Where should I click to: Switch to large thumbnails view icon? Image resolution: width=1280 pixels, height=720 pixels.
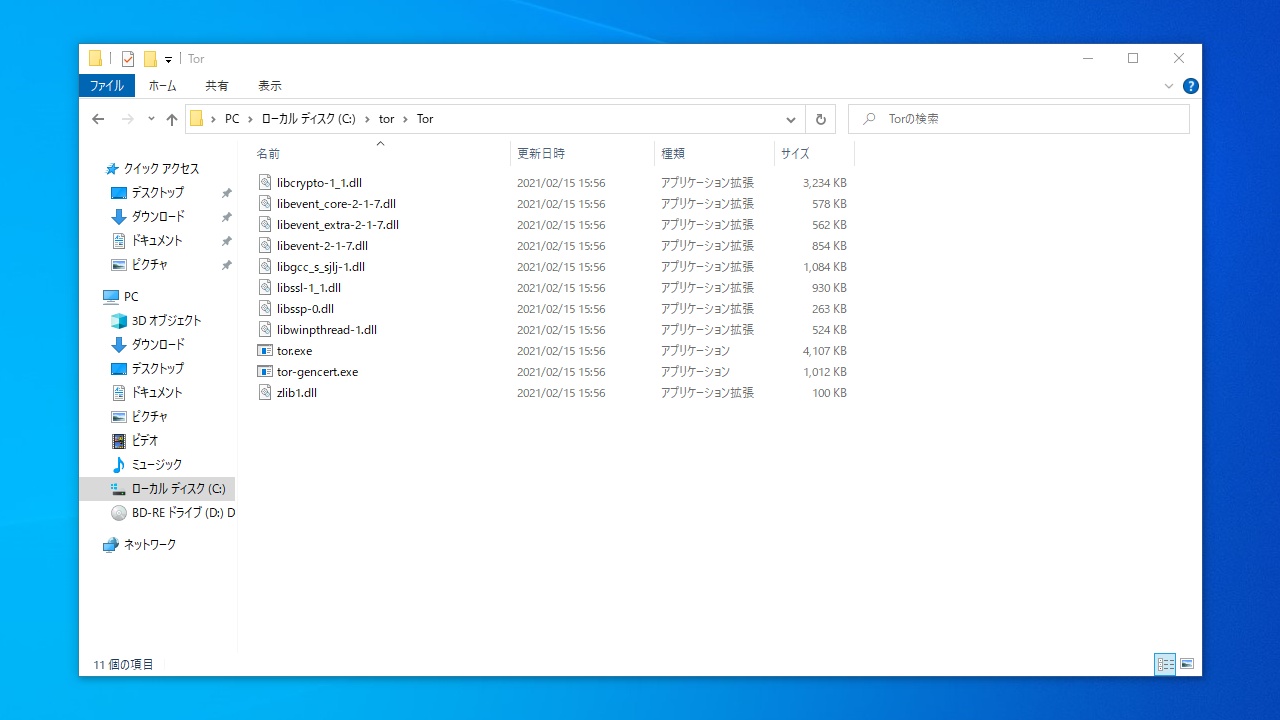pos(1187,664)
